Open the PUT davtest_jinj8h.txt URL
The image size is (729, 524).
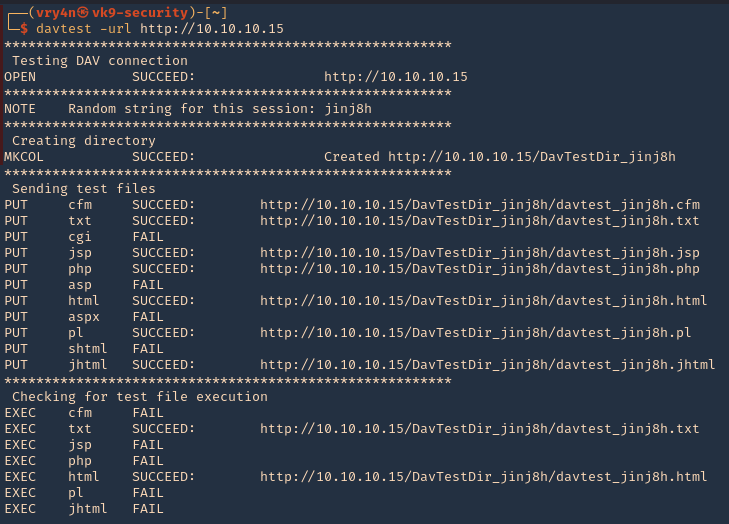(x=480, y=220)
